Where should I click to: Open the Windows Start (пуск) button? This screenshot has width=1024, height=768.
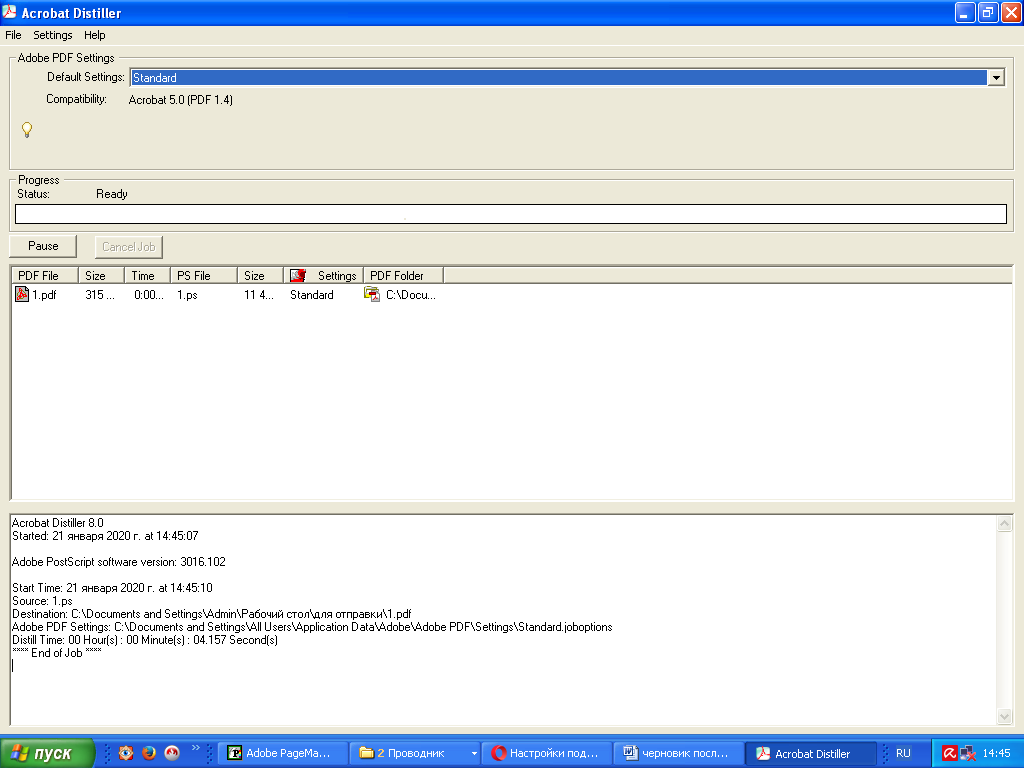(47, 753)
